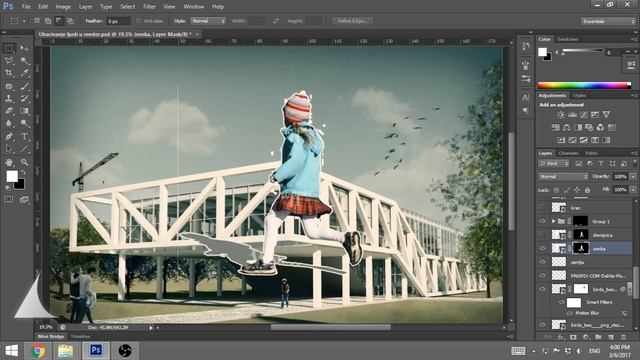640x360 pixels.
Task: Click Create new group folder icon
Action: [x=598, y=337]
